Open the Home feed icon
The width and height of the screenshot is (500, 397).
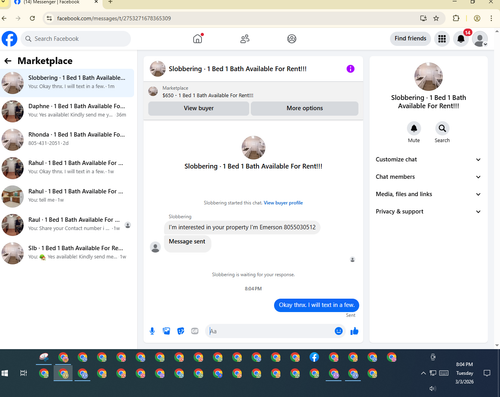pyautogui.click(x=198, y=39)
